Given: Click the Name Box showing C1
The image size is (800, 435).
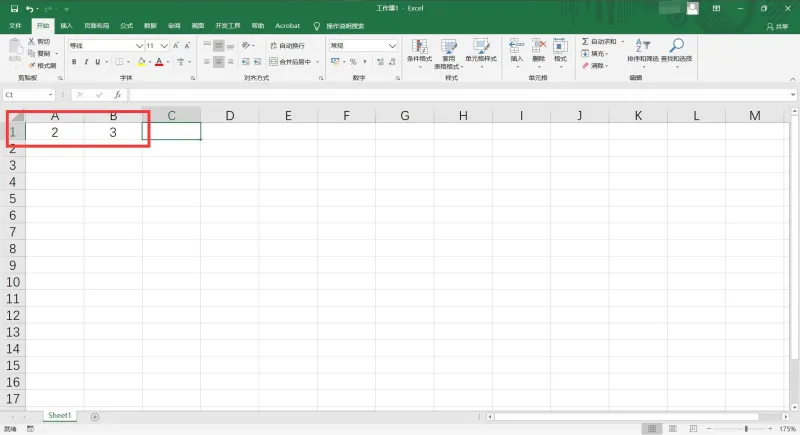Looking at the screenshot, I should (28, 94).
